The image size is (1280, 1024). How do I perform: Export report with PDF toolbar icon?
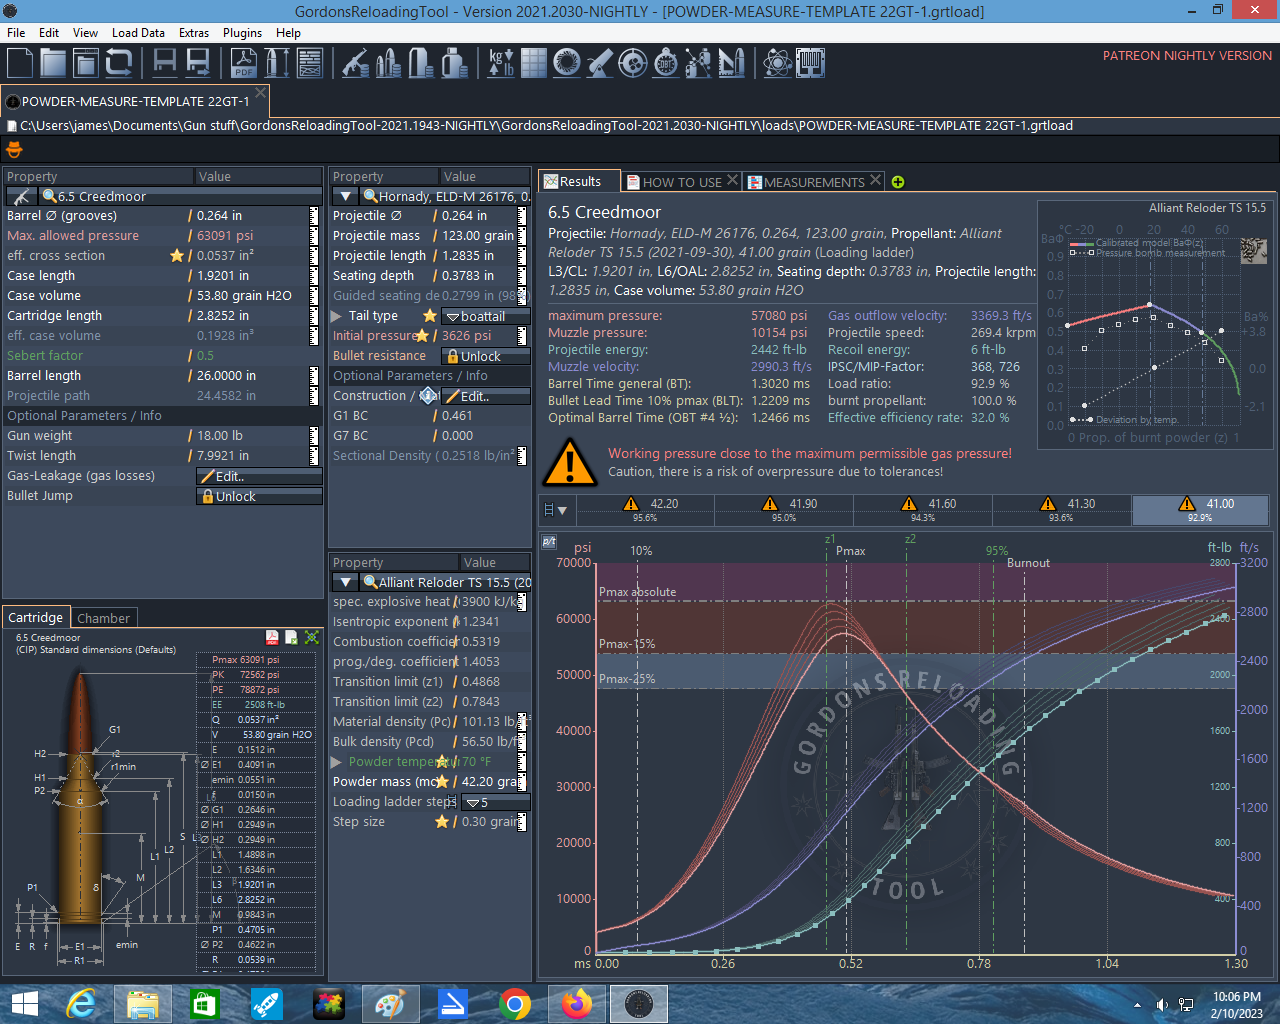243,64
